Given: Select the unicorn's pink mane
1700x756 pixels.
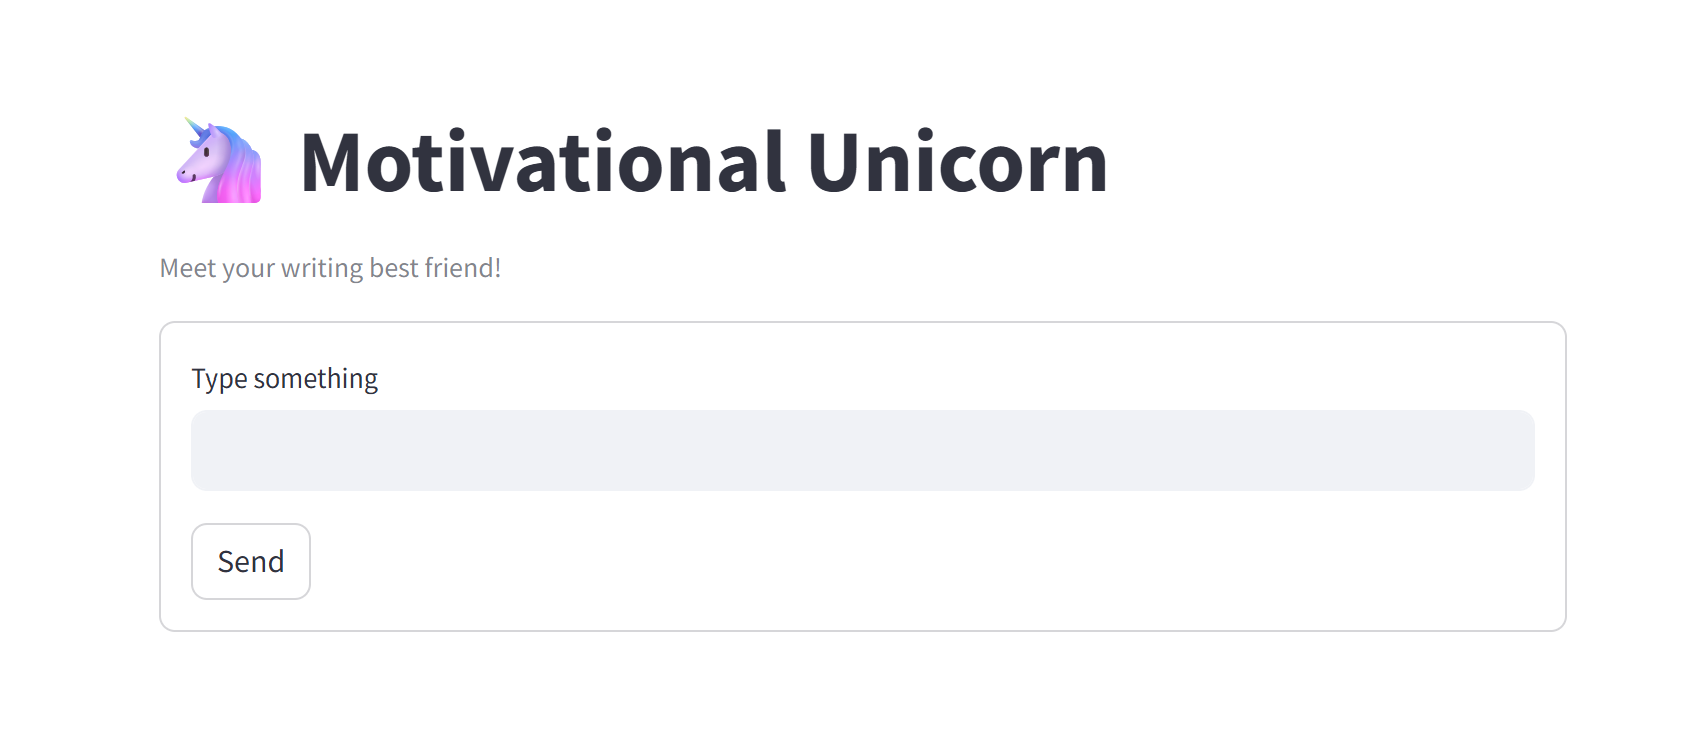Looking at the screenshot, I should click(241, 180).
